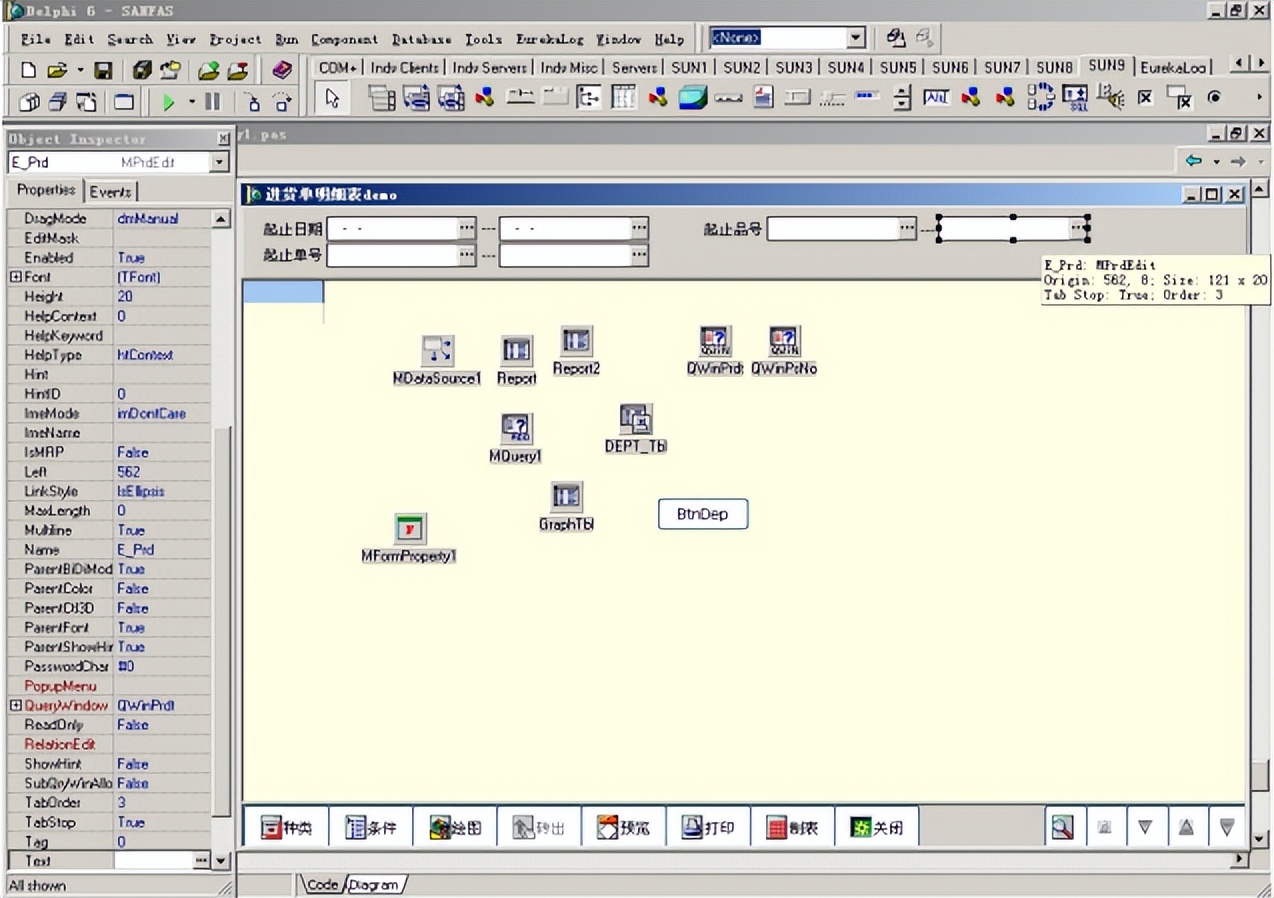The width and height of the screenshot is (1274, 898).
Task: Select the DEPT_Tb component icon
Action: point(635,419)
